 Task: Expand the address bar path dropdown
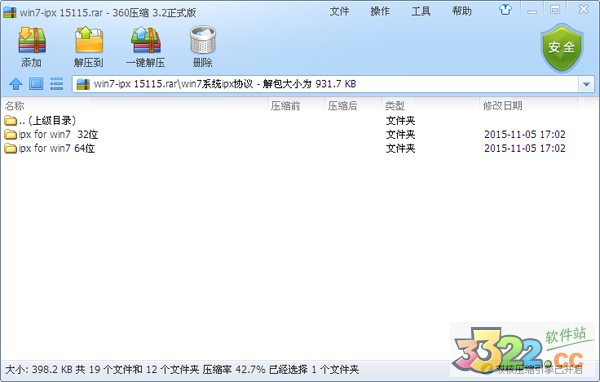tap(586, 84)
